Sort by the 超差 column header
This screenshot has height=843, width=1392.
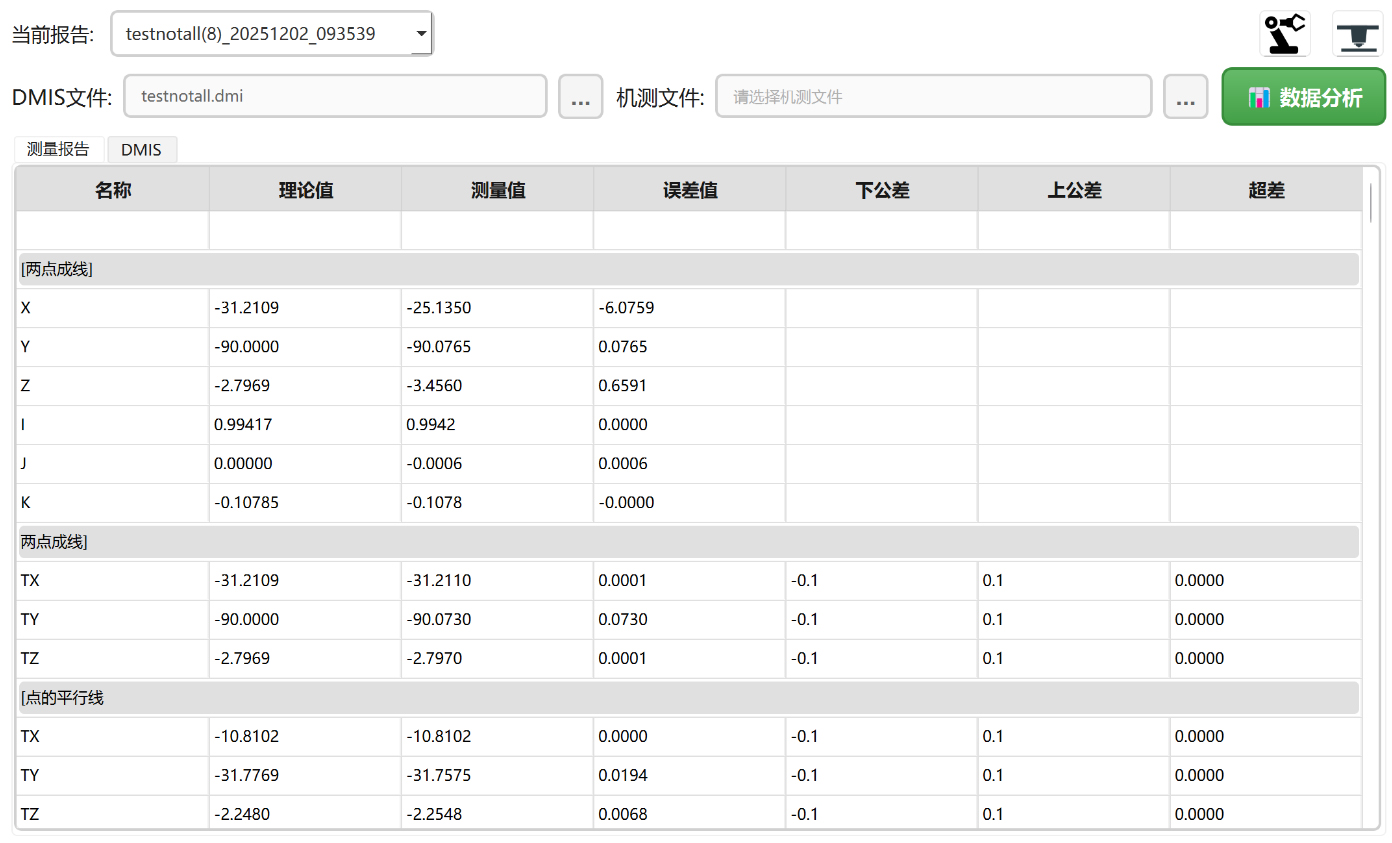tap(1266, 190)
